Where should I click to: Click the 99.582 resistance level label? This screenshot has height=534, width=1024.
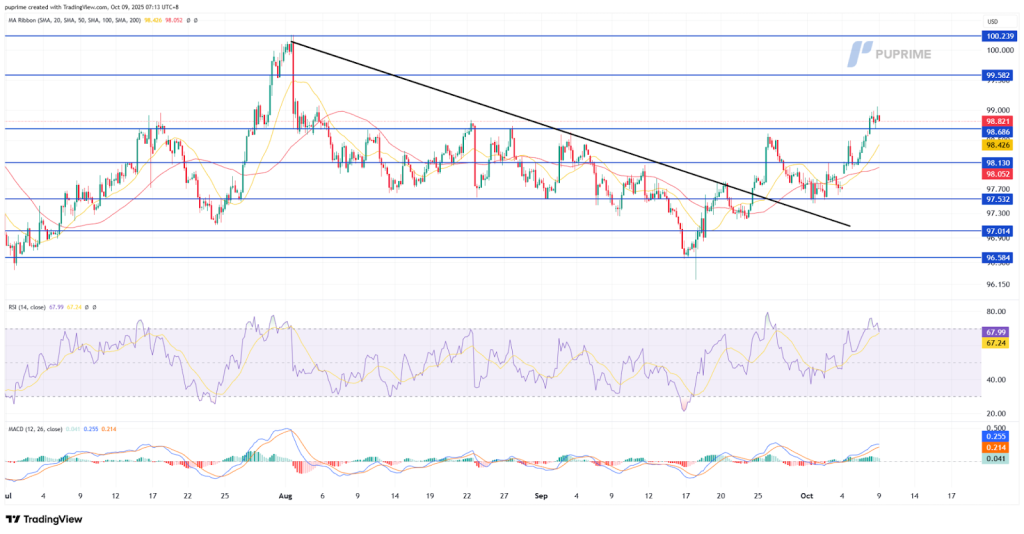click(999, 75)
